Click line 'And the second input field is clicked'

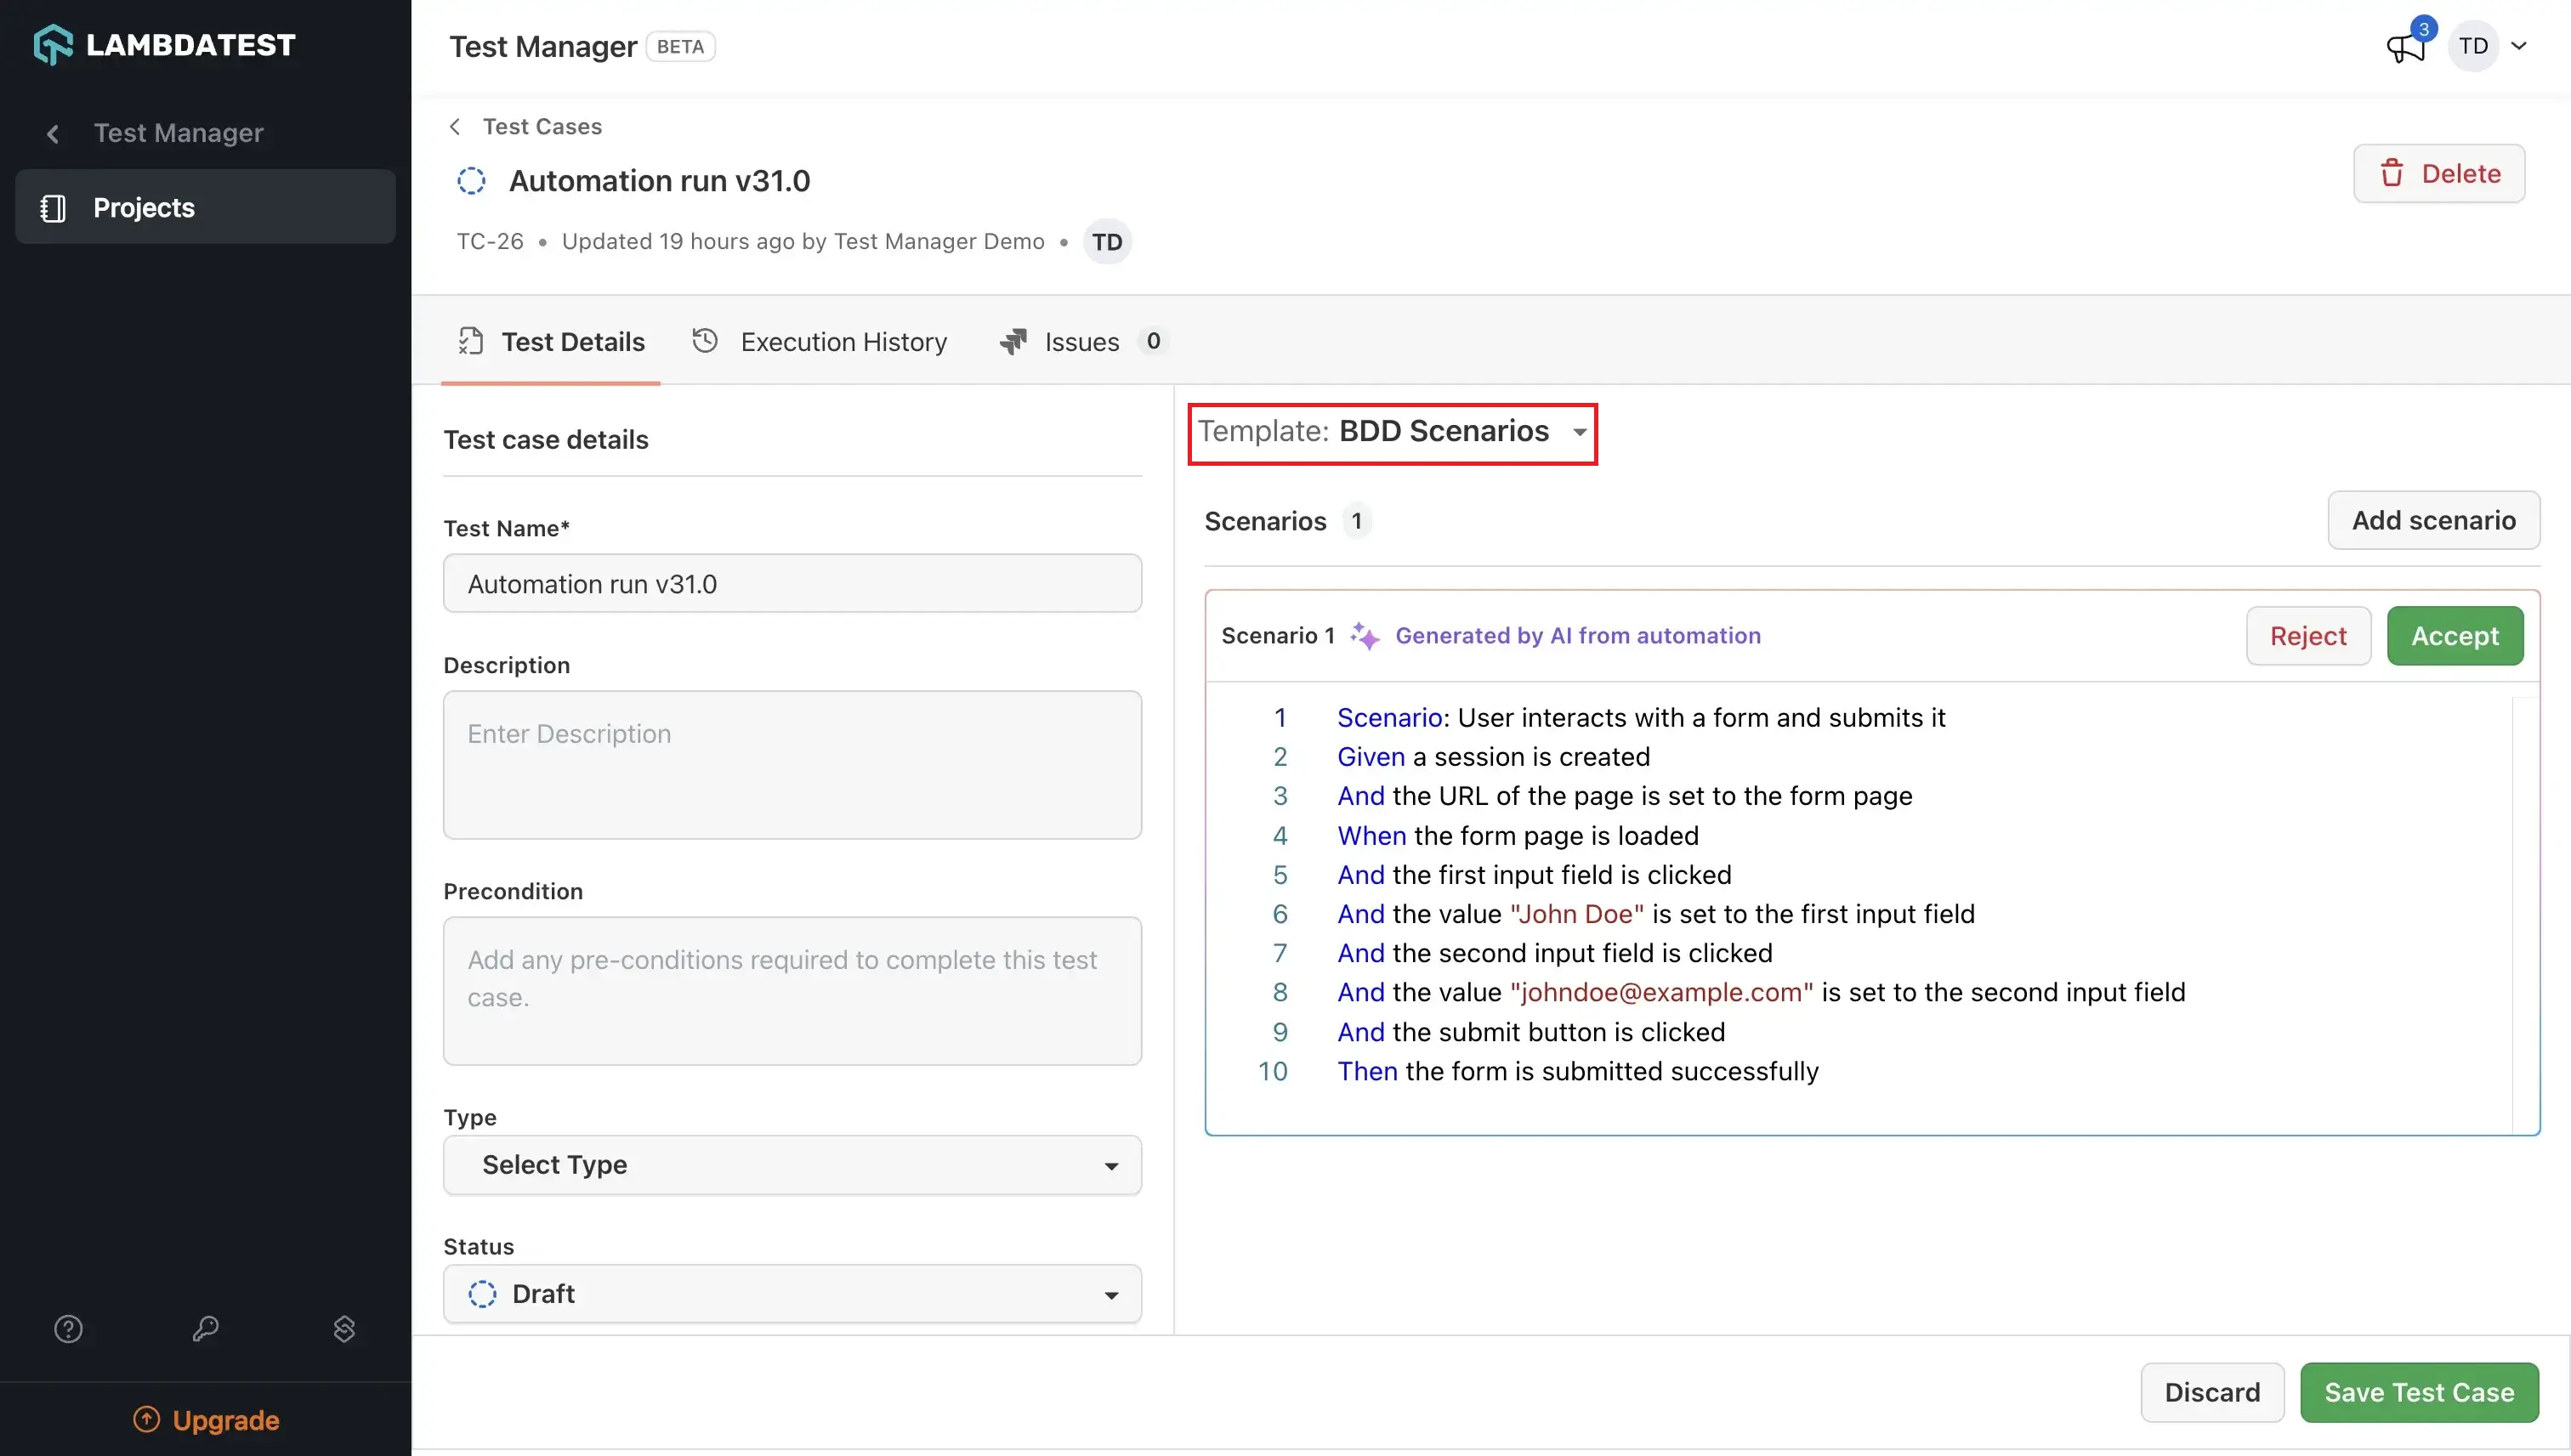click(x=1554, y=953)
